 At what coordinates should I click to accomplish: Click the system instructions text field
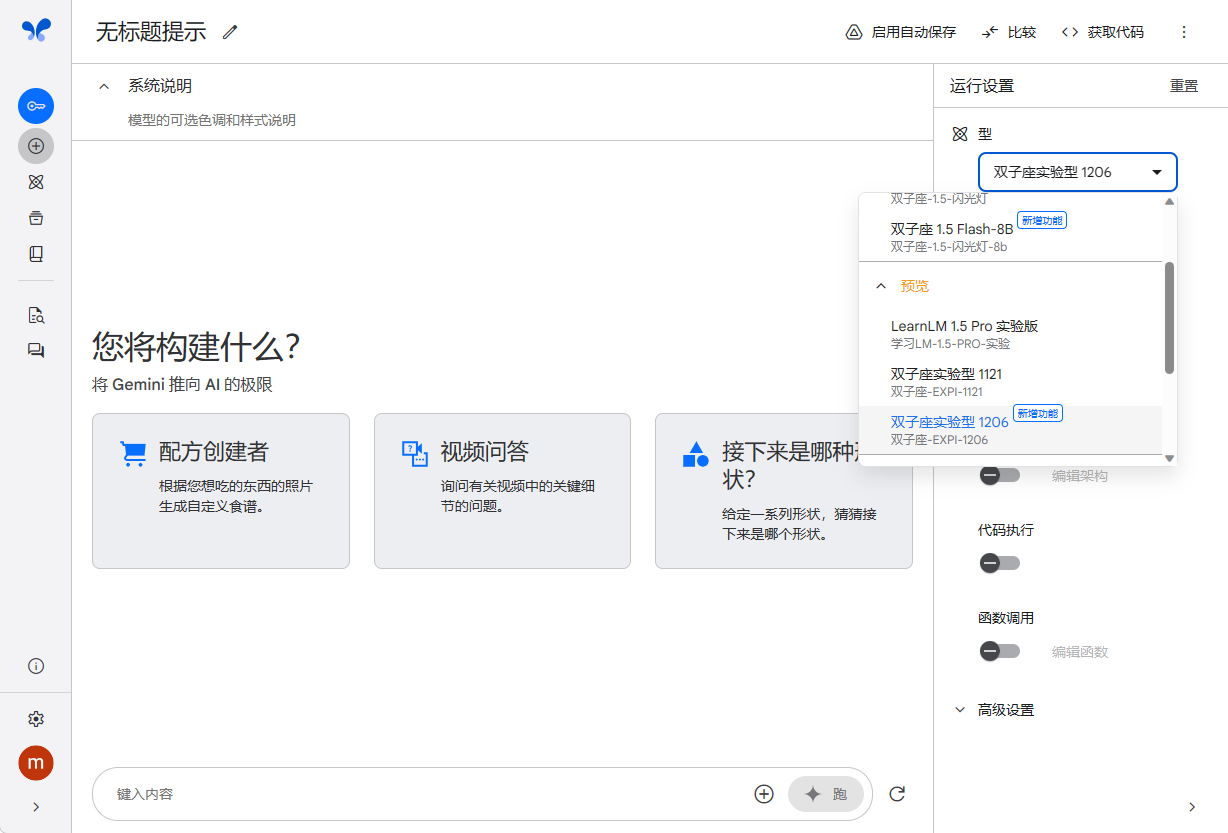tap(502, 120)
